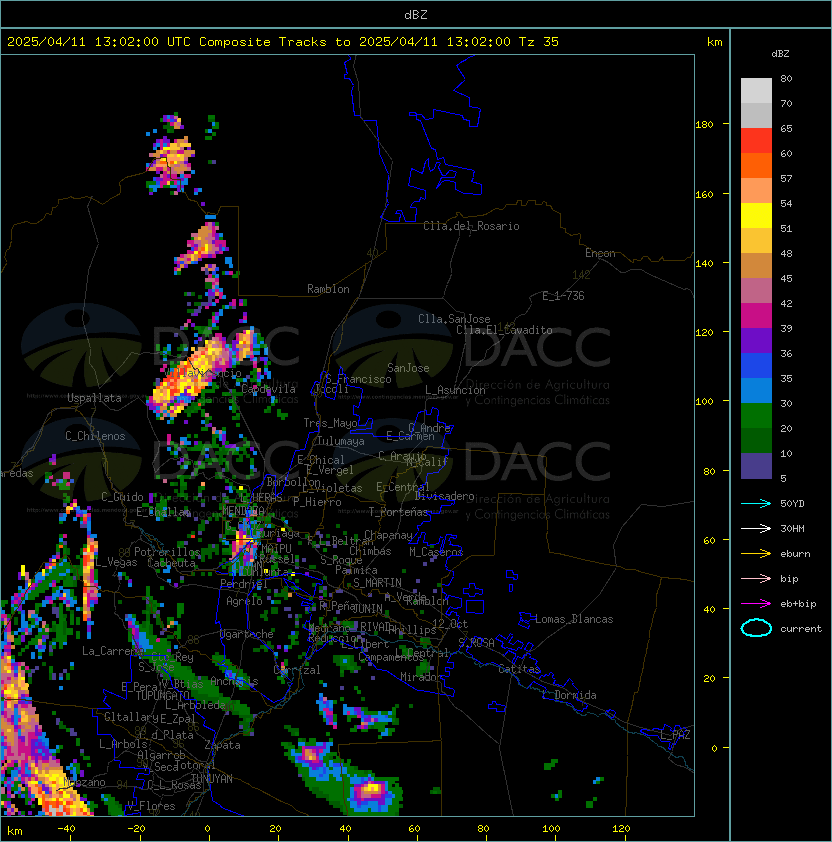Click the 'S_MARTIN' place label
Image resolution: width=832 pixels, height=842 pixels.
(x=377, y=583)
